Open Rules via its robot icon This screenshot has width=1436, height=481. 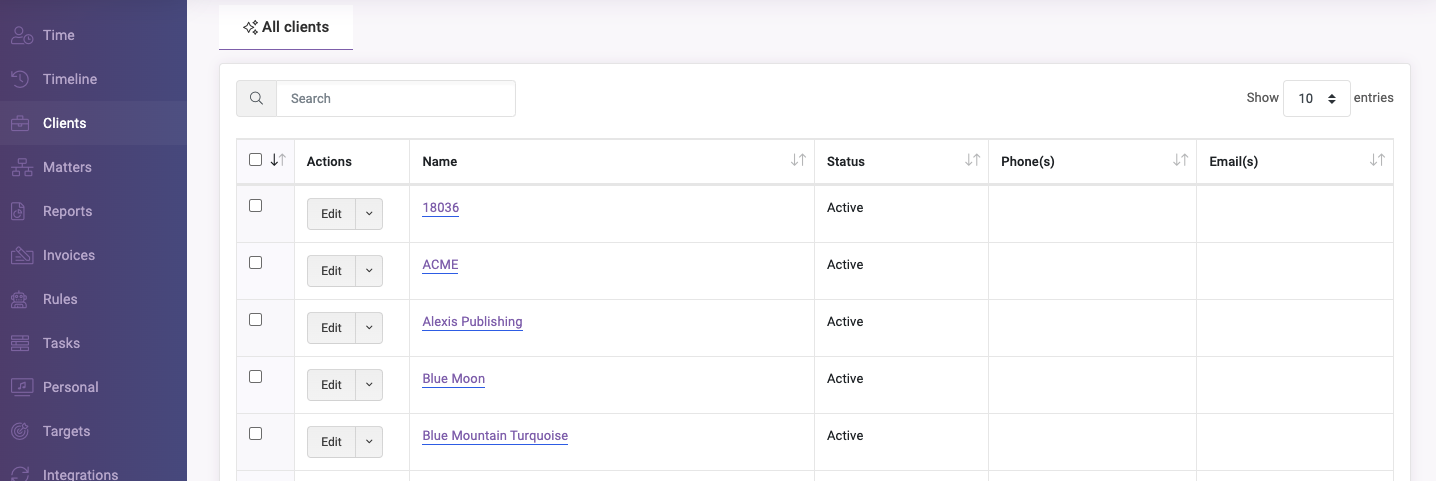[22, 299]
